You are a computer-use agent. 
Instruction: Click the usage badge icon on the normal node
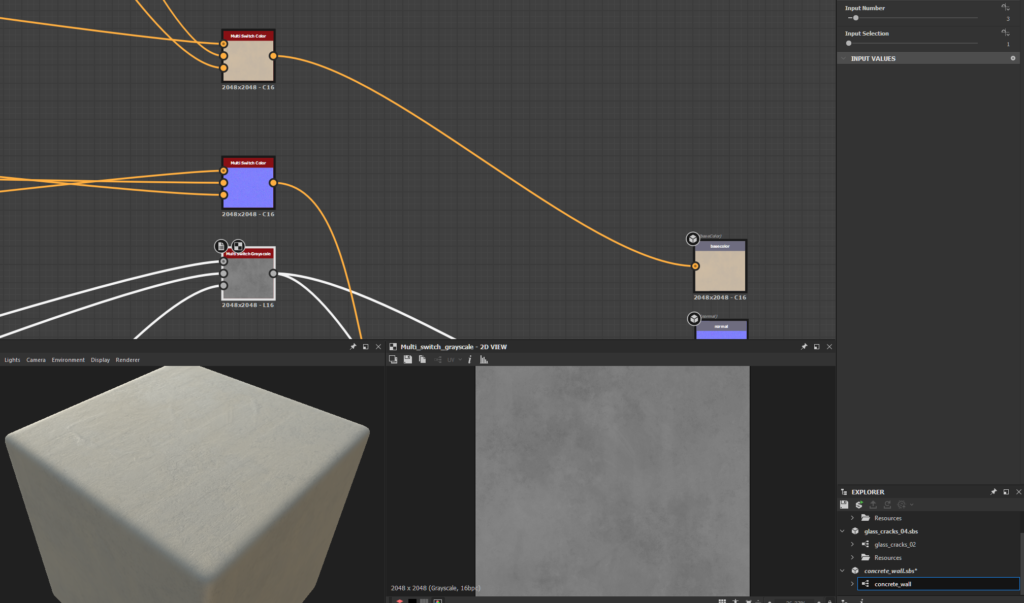pos(694,318)
